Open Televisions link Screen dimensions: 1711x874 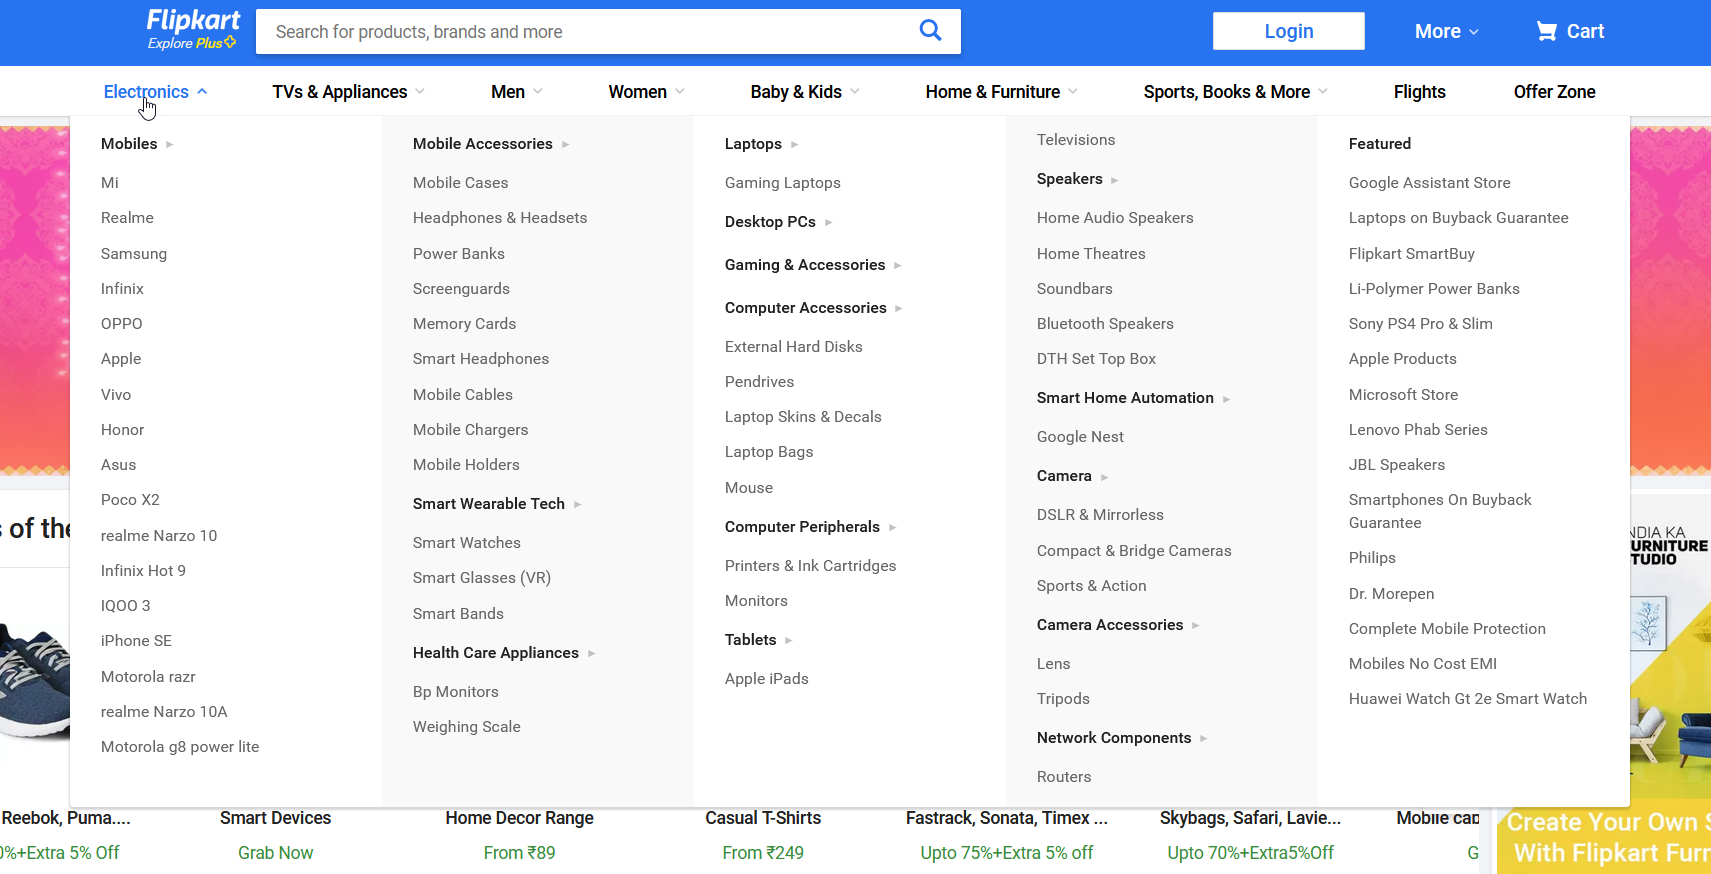pos(1076,140)
